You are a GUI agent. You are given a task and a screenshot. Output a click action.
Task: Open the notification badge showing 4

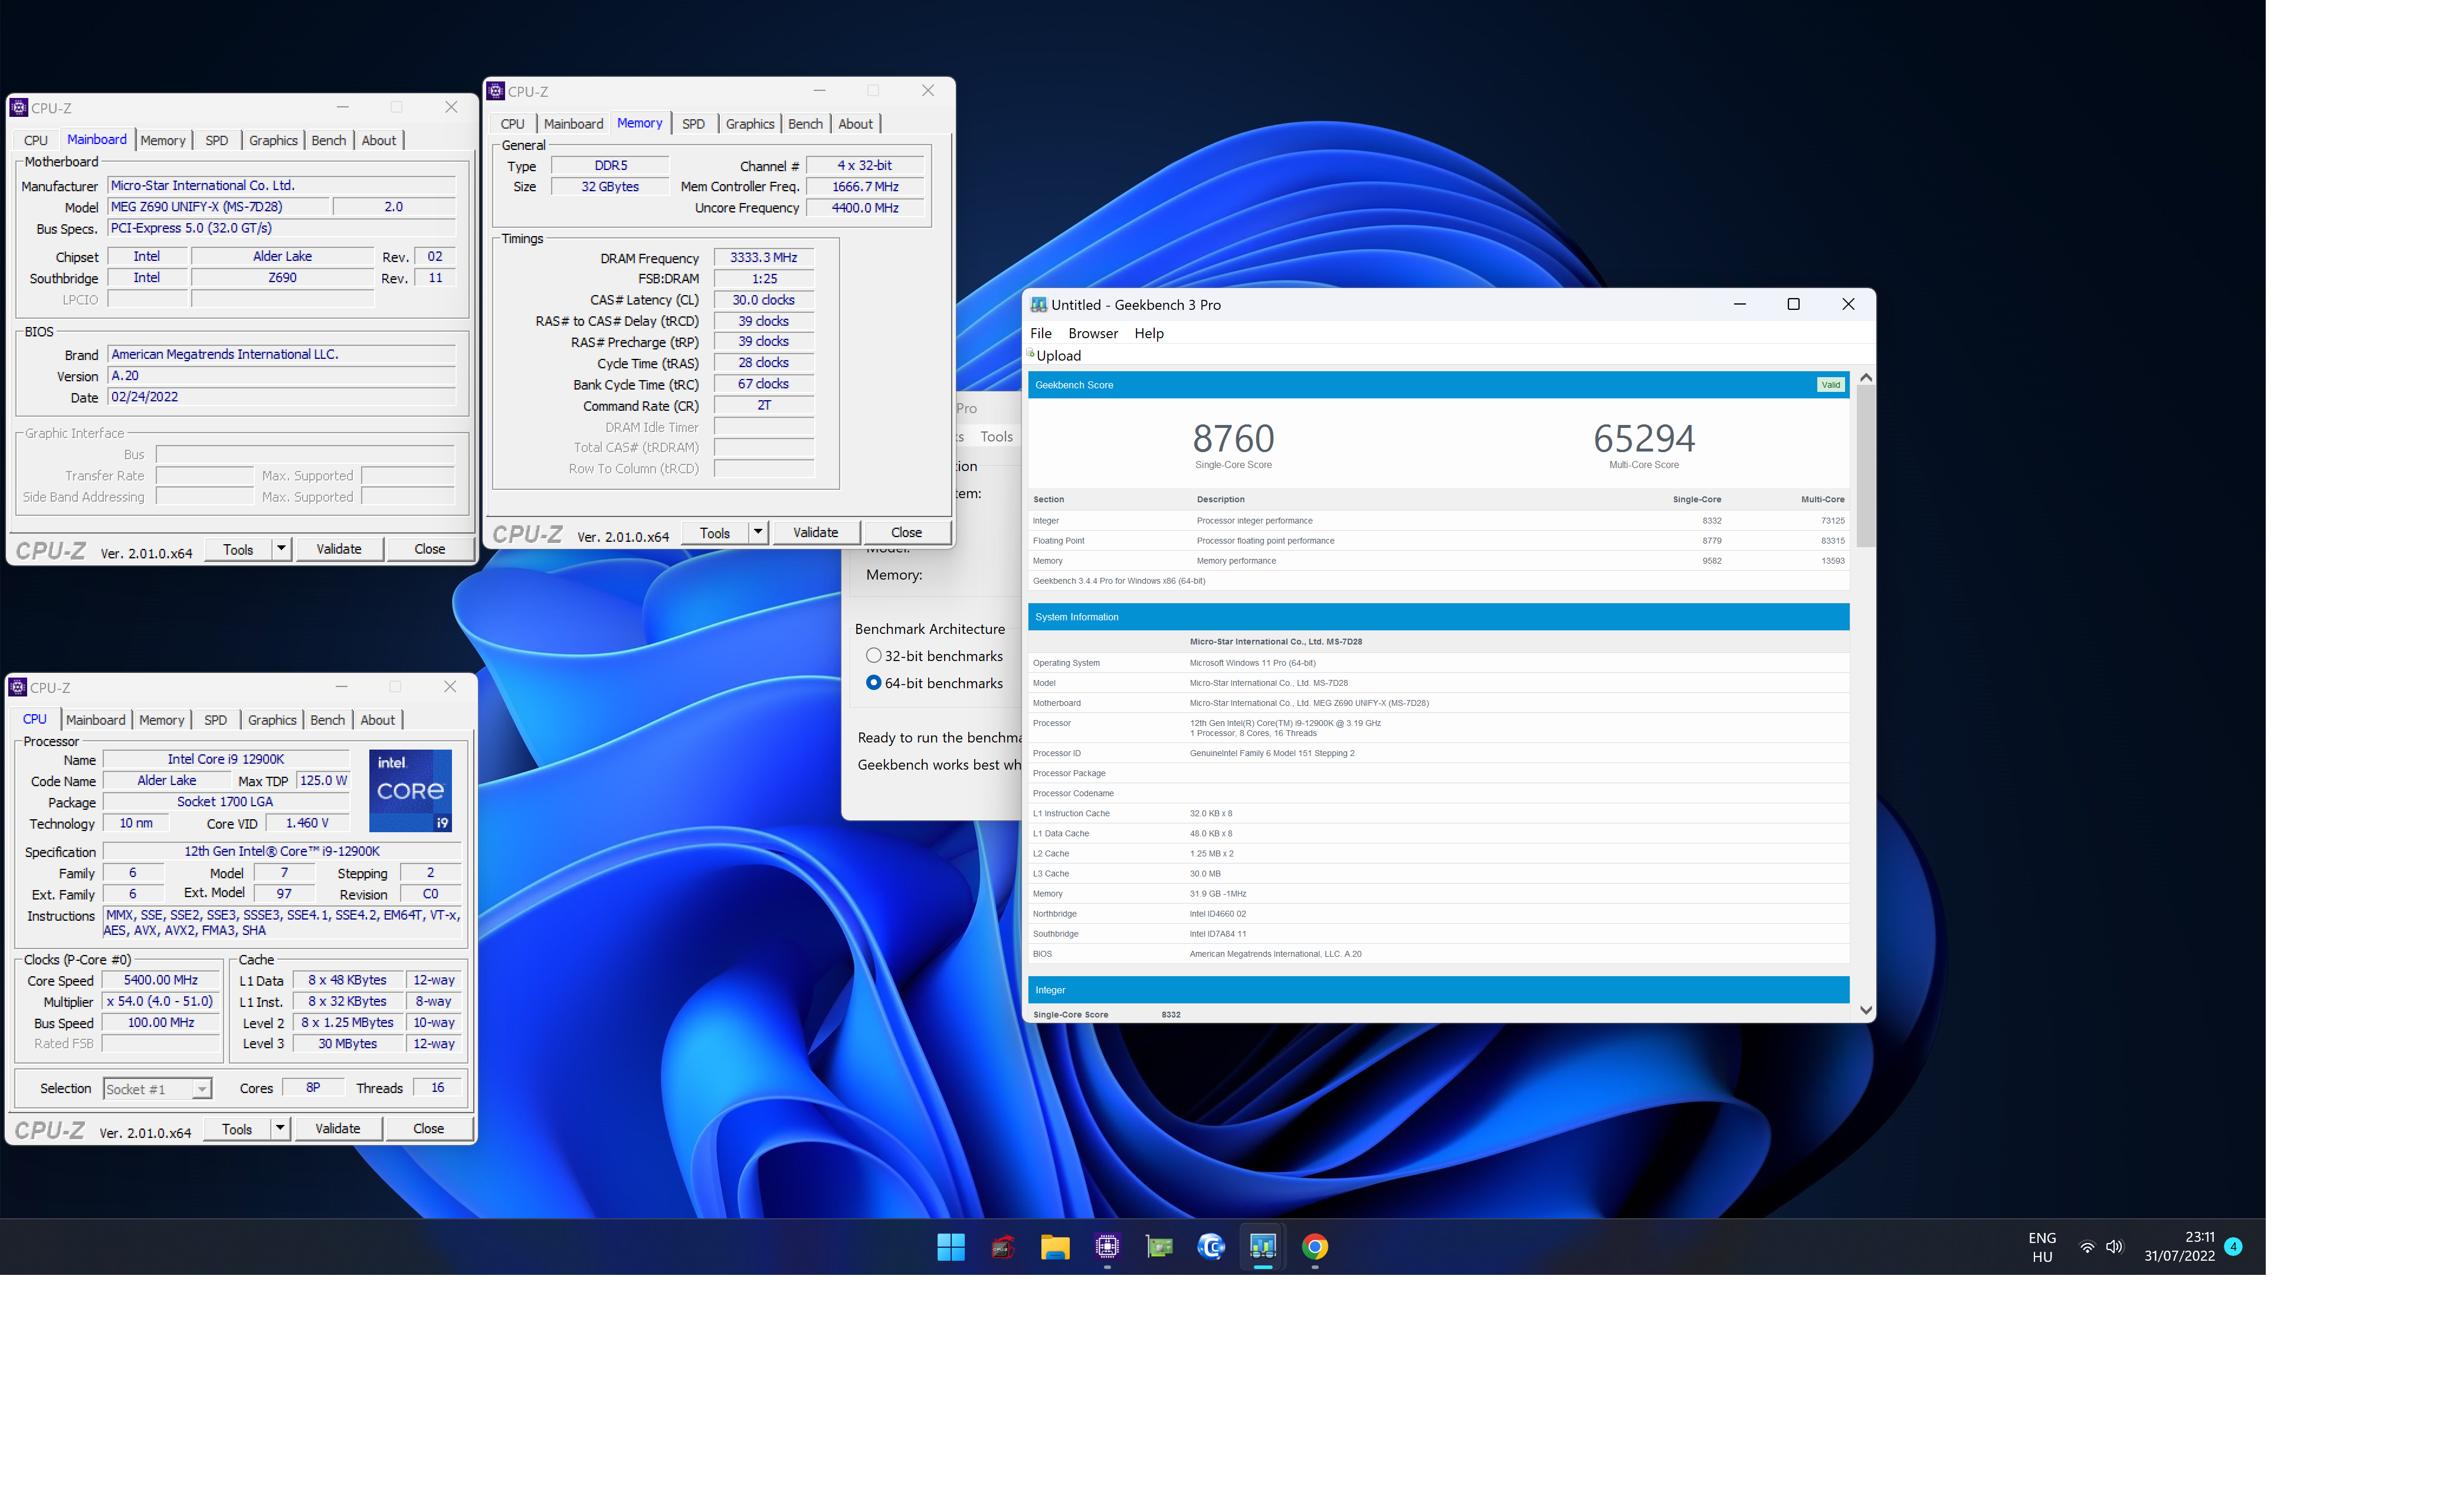2234,1247
